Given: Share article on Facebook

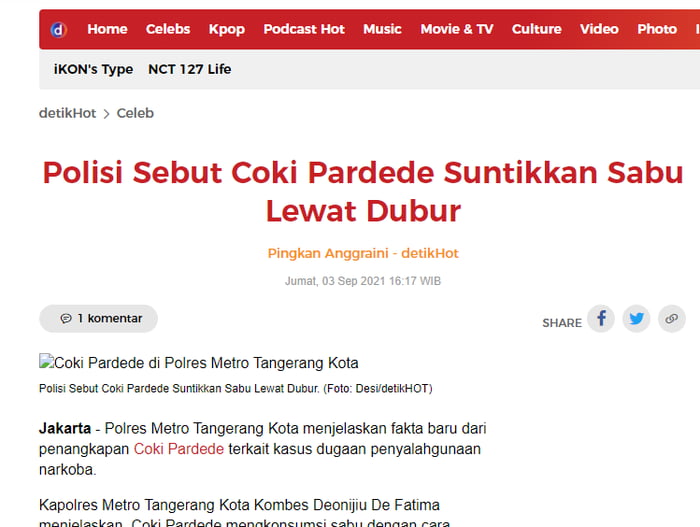Looking at the screenshot, I should click(601, 319).
